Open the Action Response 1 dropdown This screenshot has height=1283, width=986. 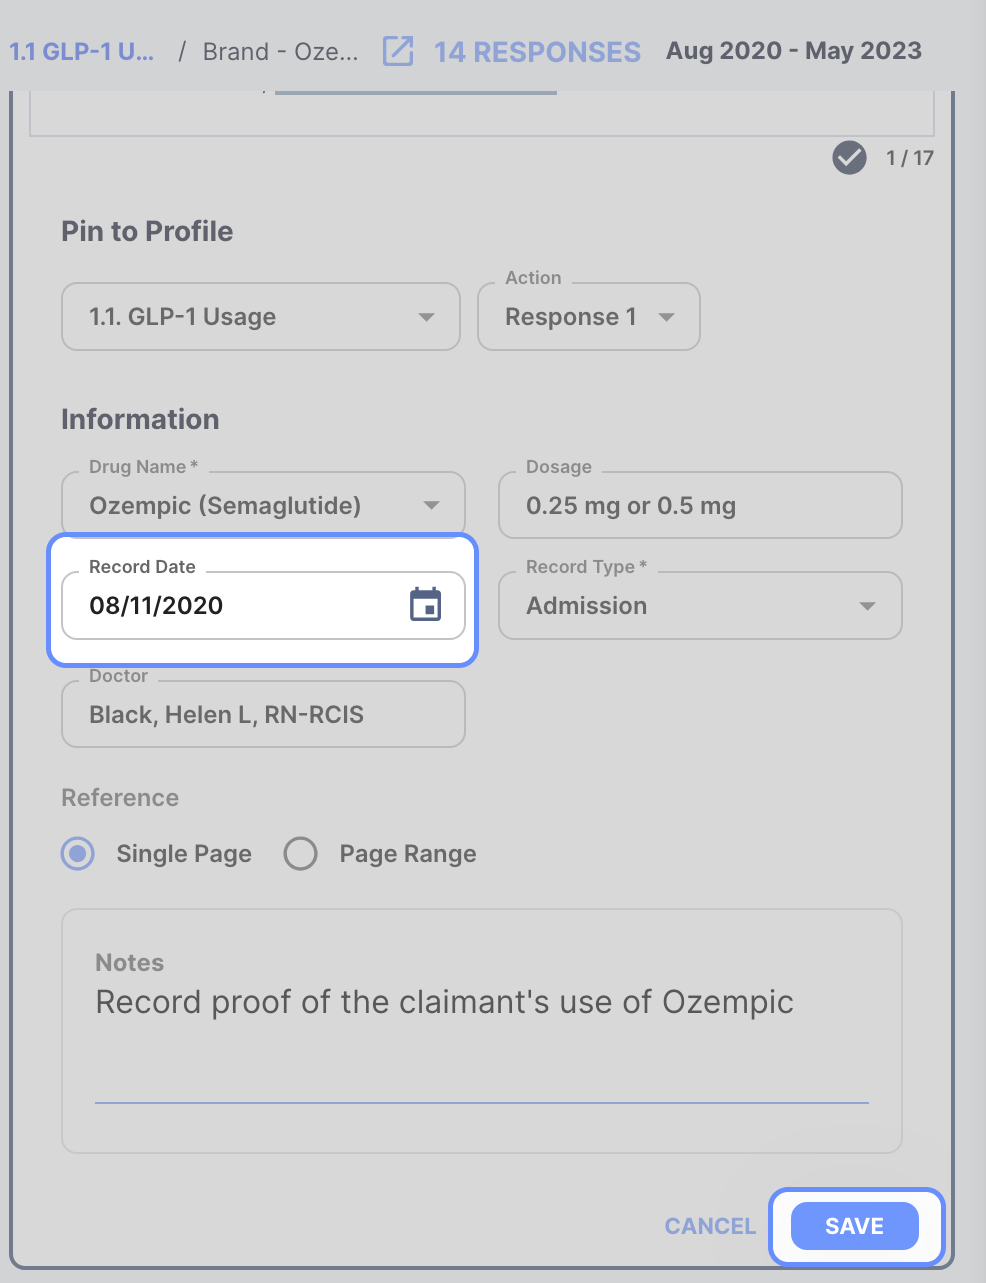(x=589, y=317)
